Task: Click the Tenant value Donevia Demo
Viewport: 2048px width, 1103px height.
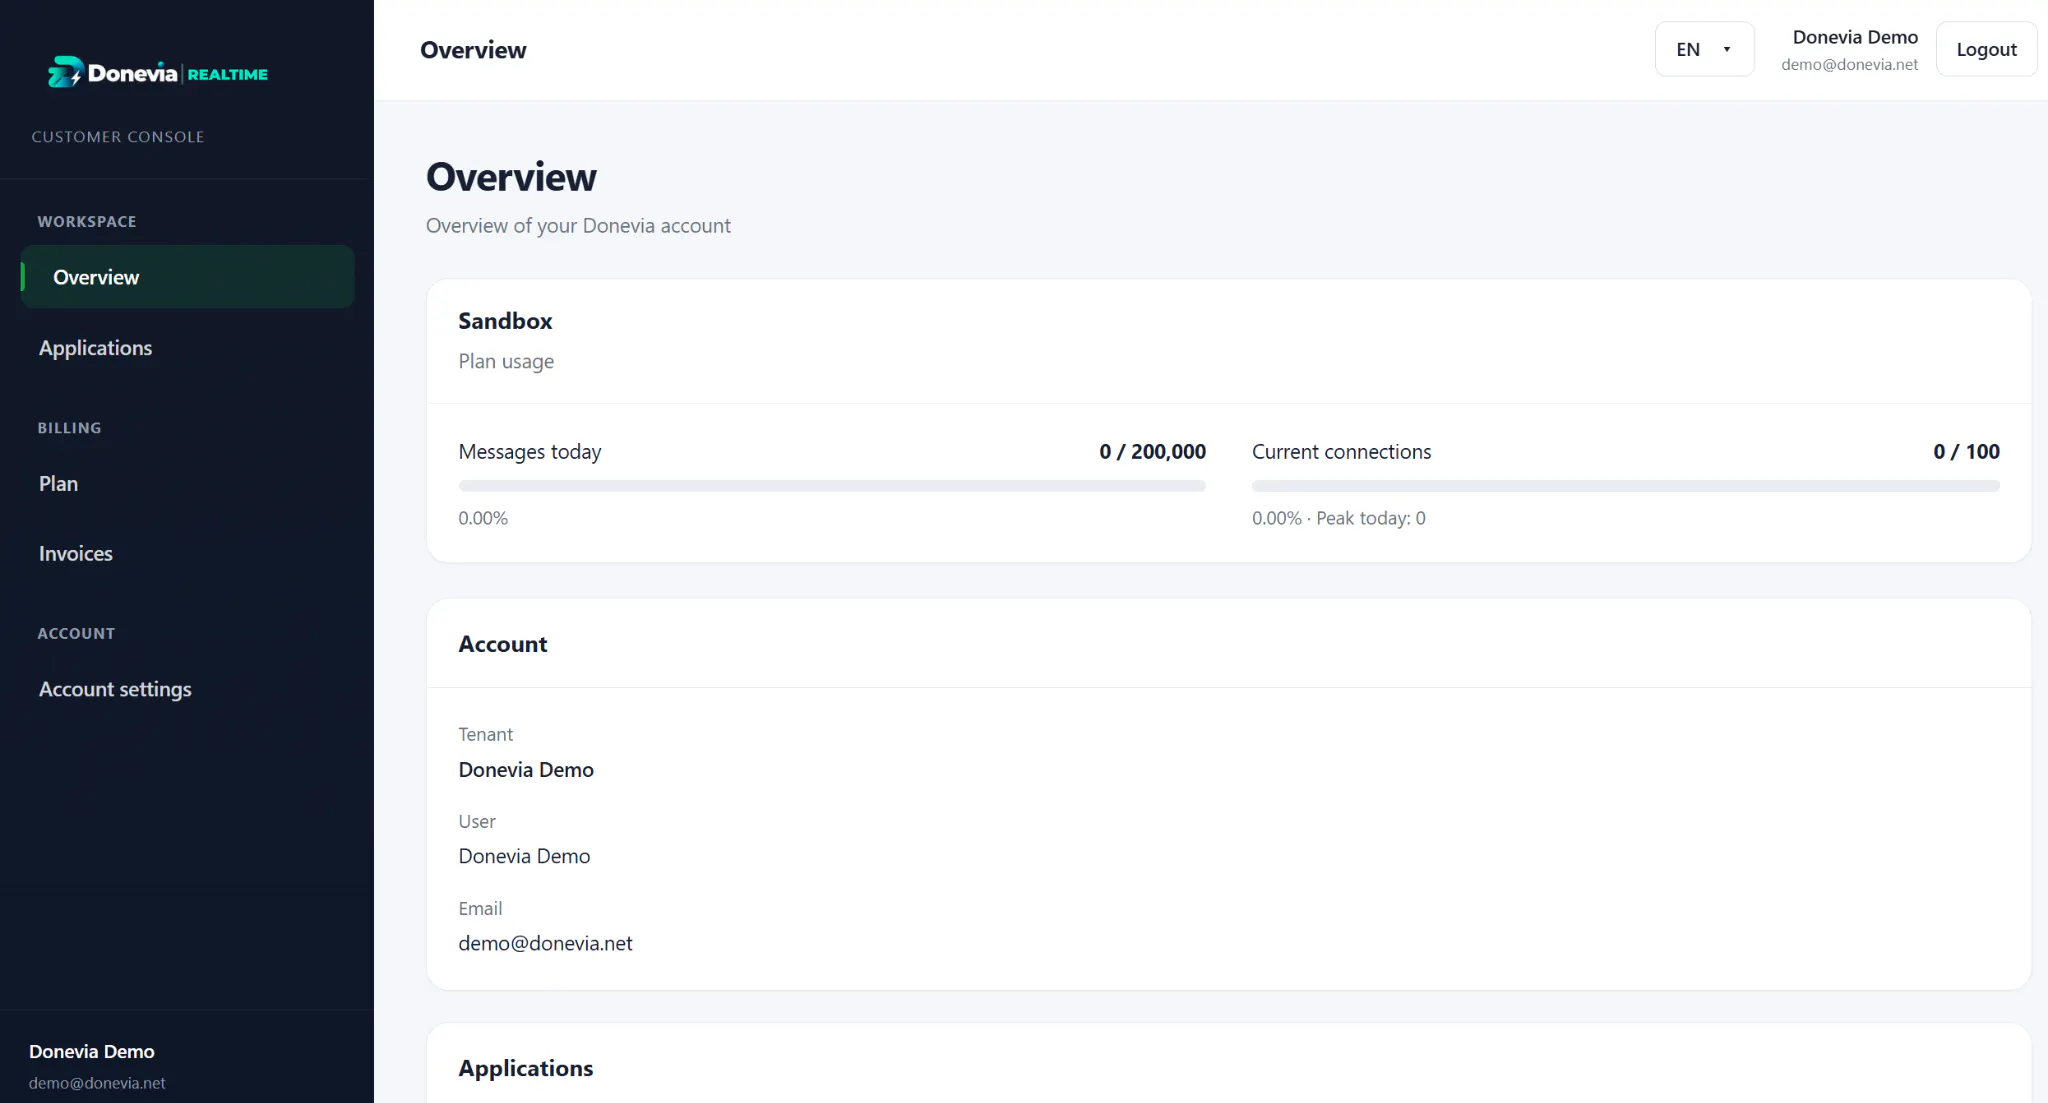Action: pyautogui.click(x=526, y=770)
